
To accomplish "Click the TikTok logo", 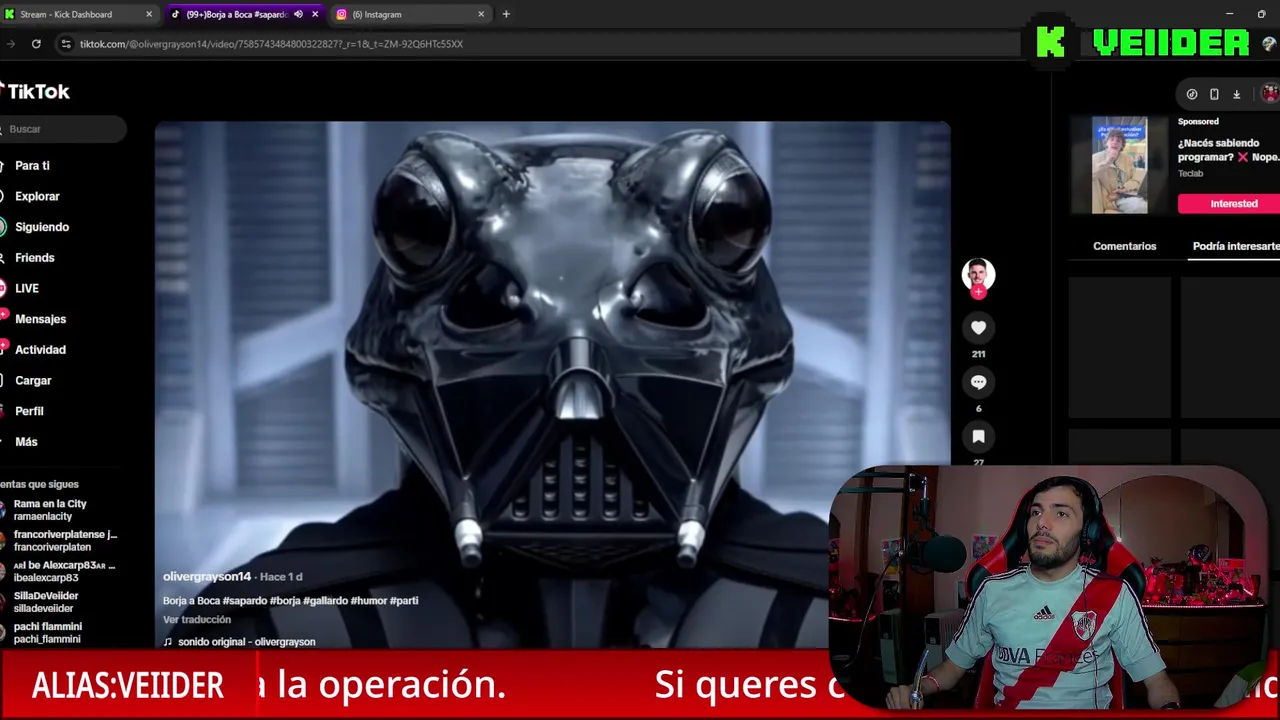I will [35, 91].
